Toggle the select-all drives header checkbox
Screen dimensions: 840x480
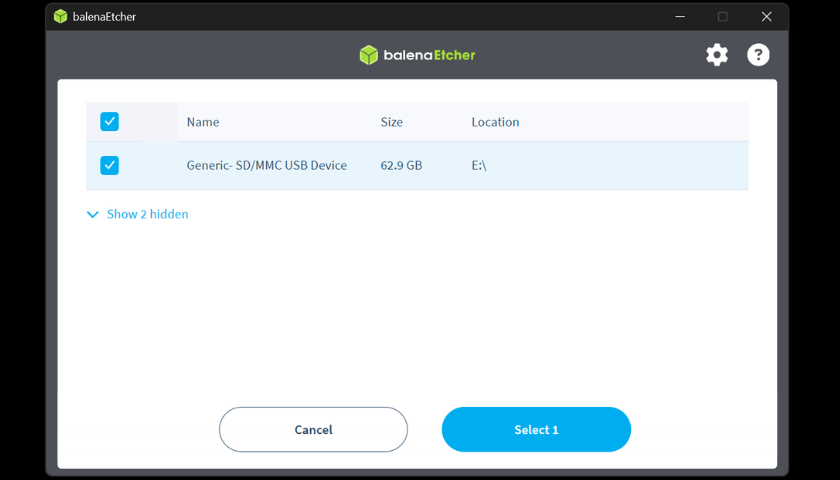[110, 122]
